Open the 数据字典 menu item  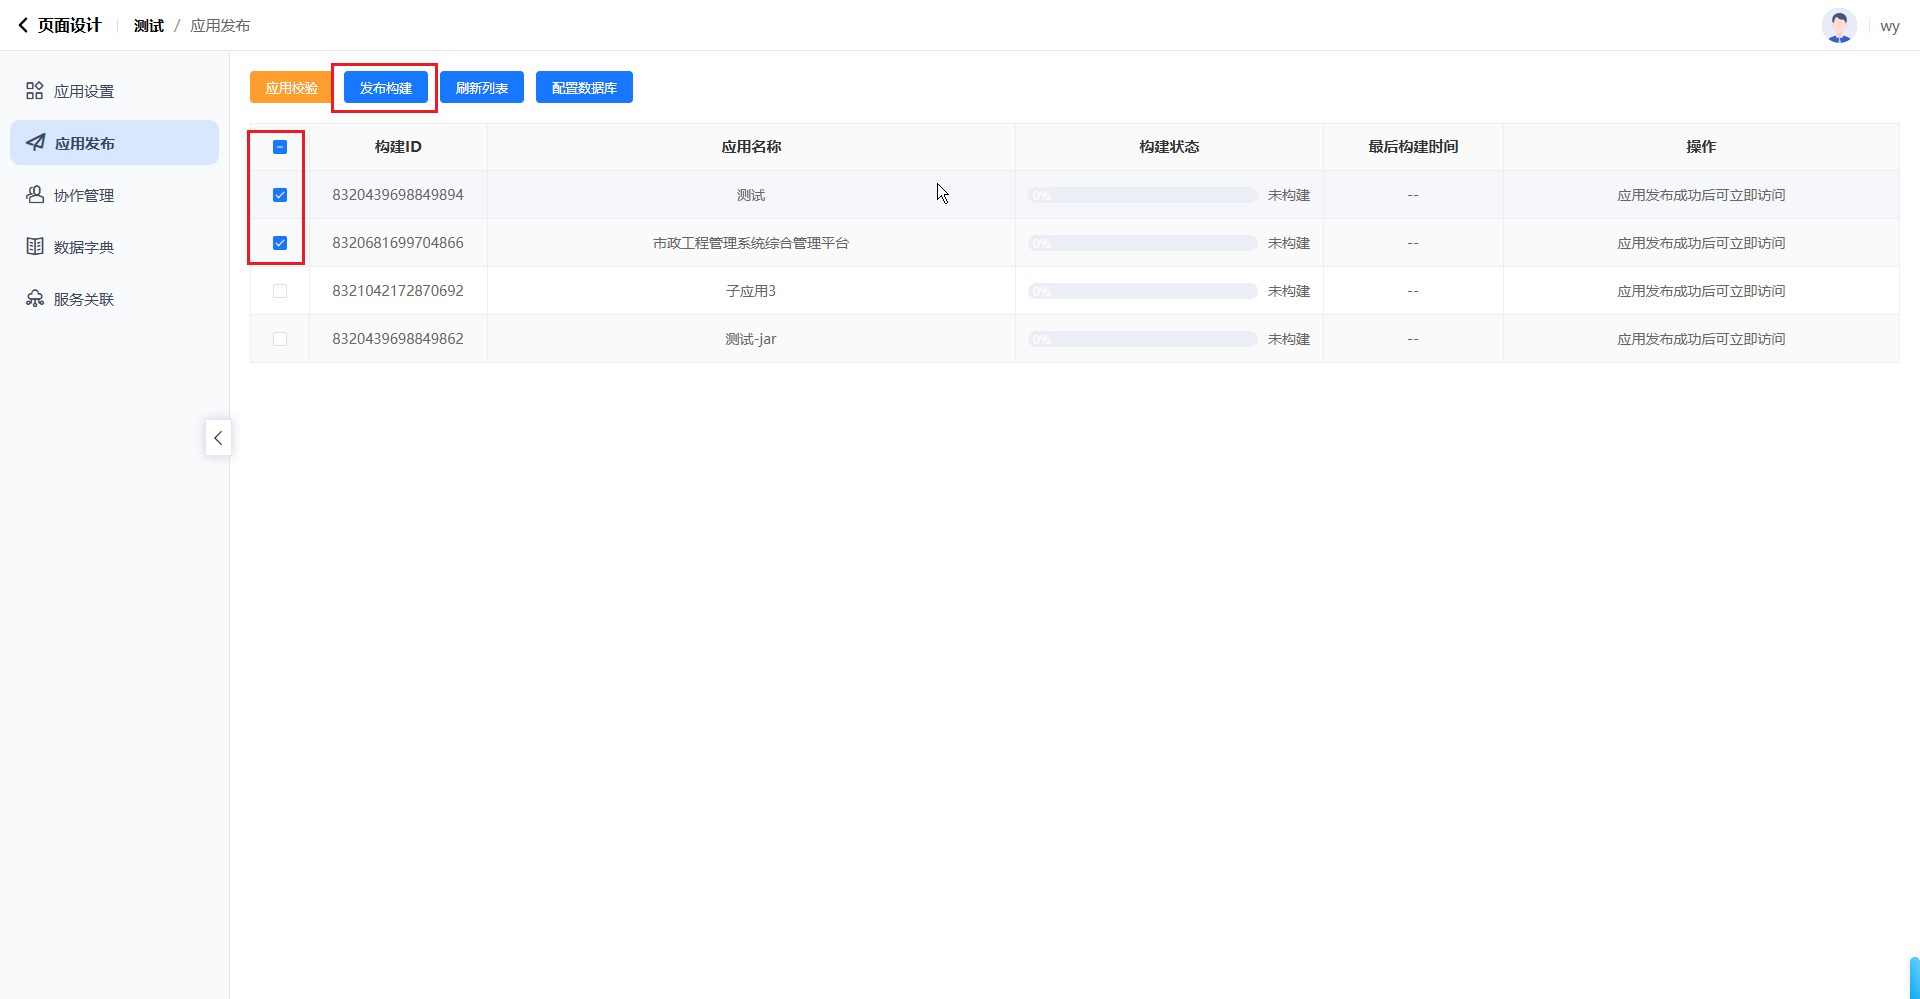[x=84, y=247]
